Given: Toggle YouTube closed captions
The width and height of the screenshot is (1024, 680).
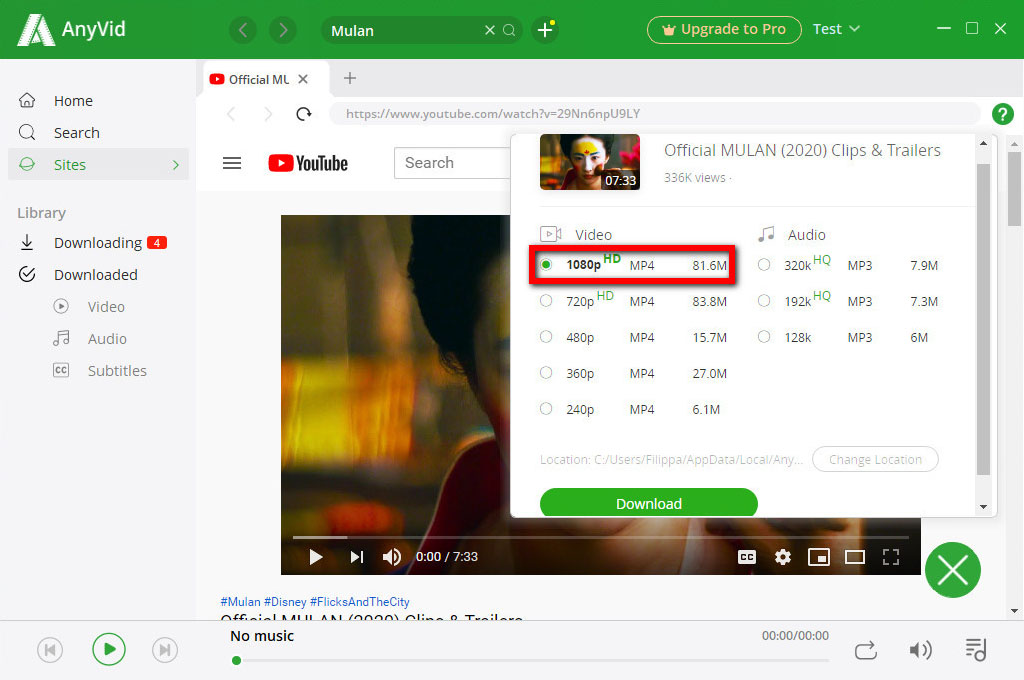Looking at the screenshot, I should click(747, 557).
